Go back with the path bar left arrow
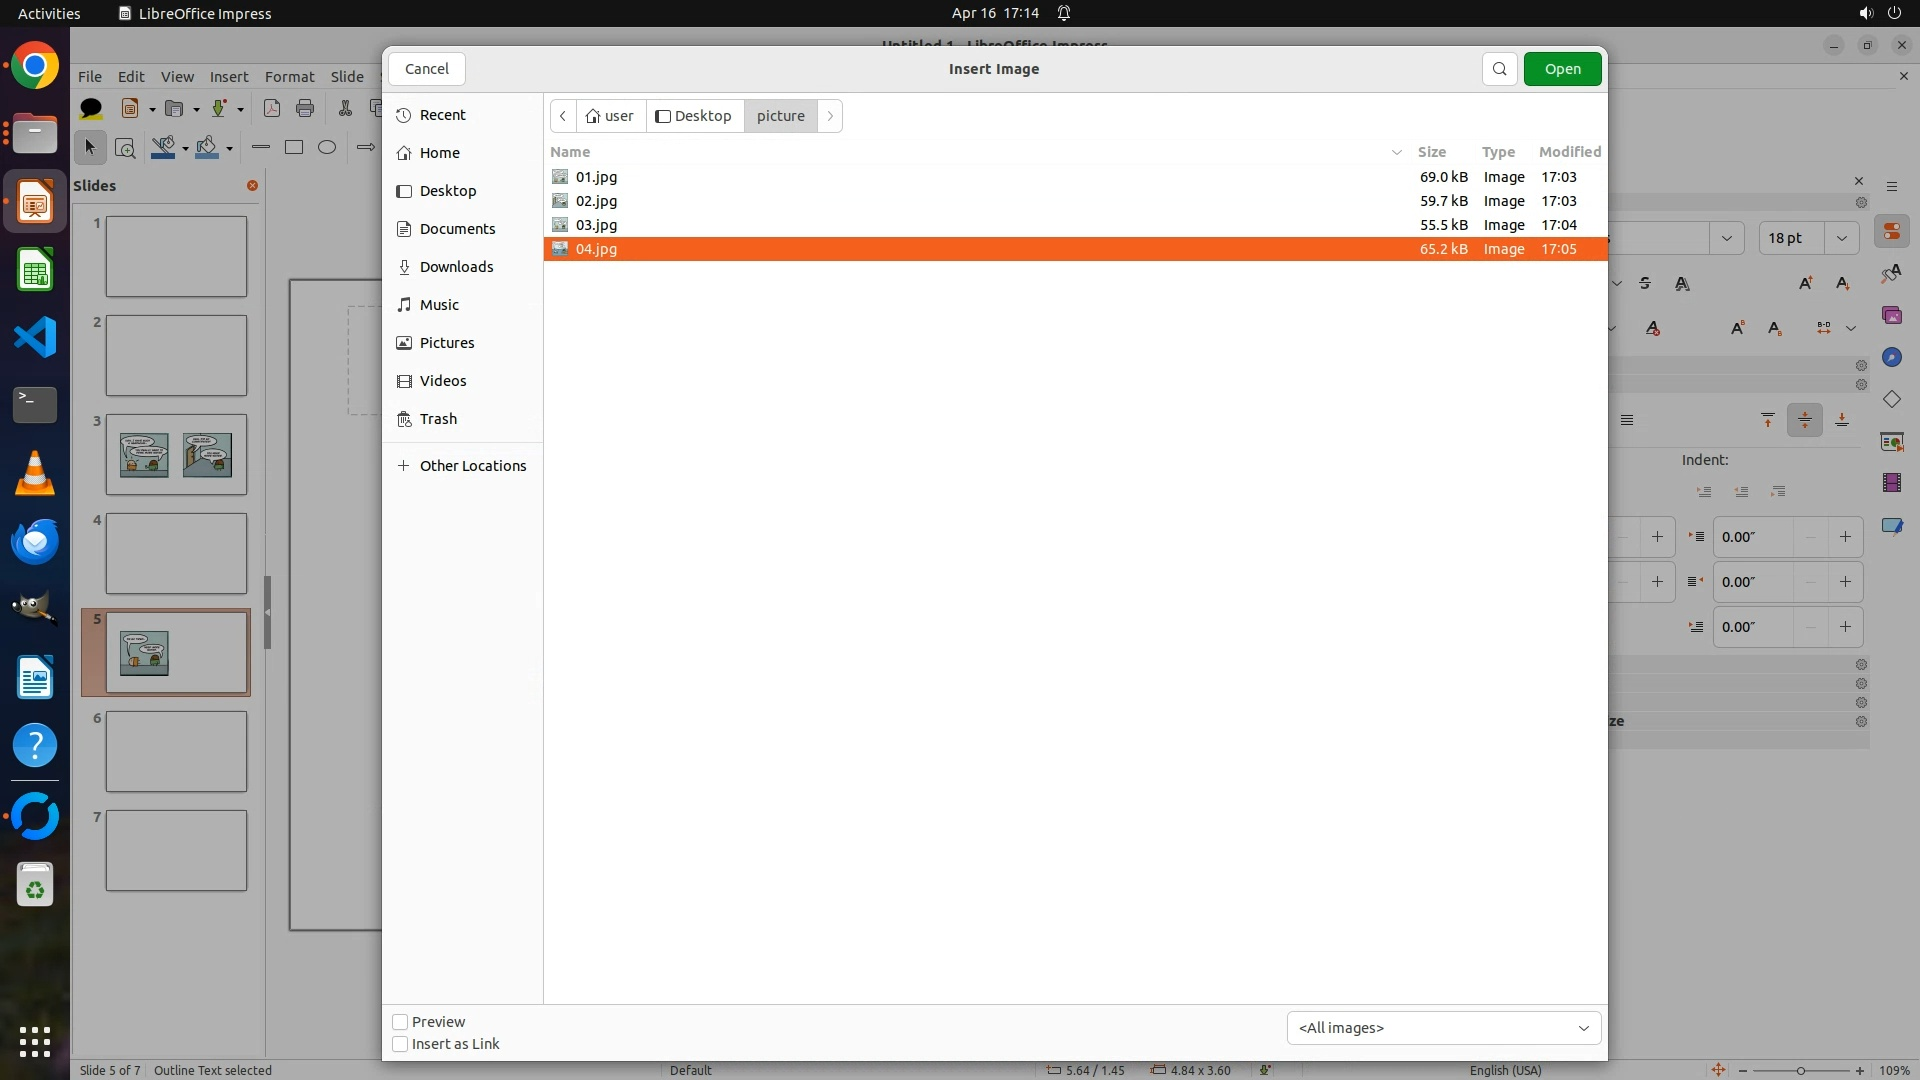This screenshot has height=1080, width=1920. 563,116
